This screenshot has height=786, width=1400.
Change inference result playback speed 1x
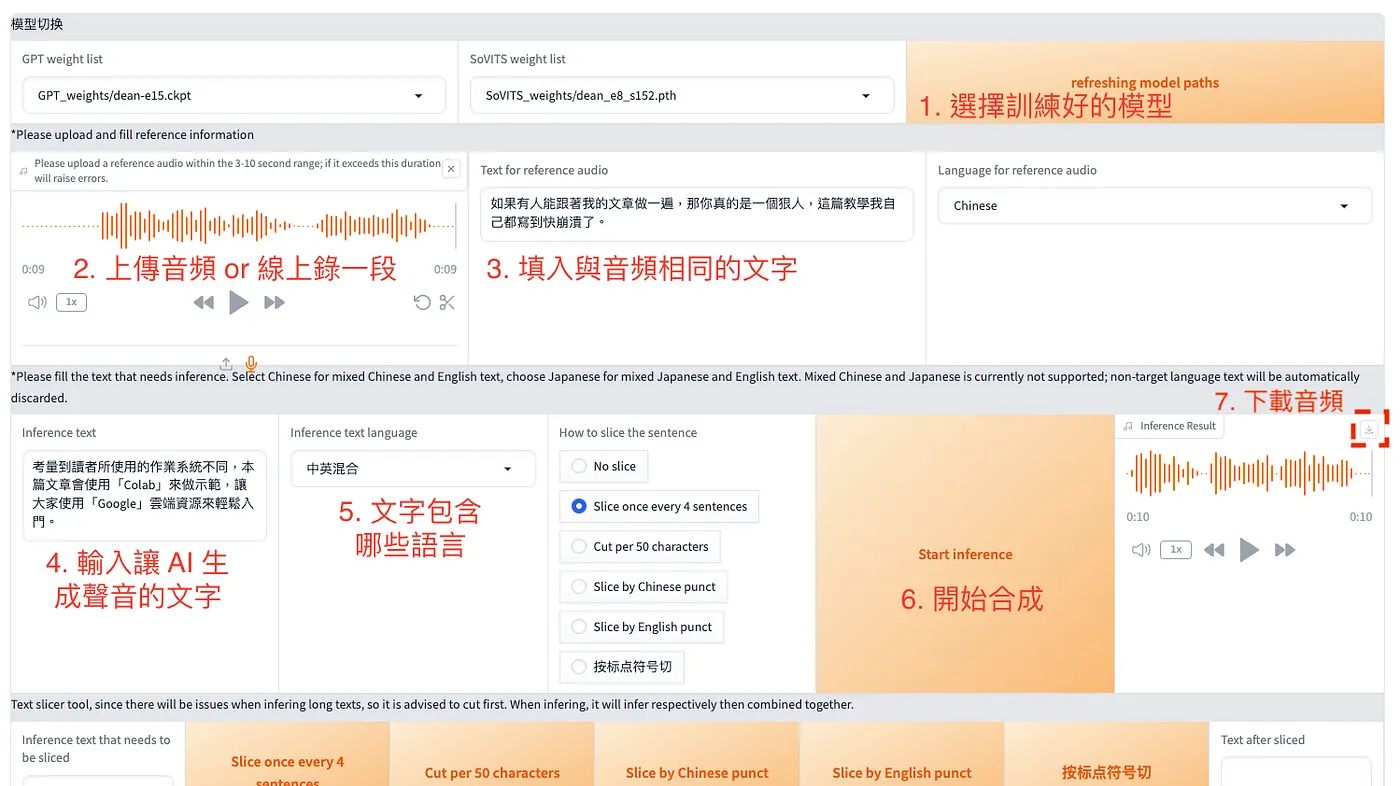tap(1176, 550)
